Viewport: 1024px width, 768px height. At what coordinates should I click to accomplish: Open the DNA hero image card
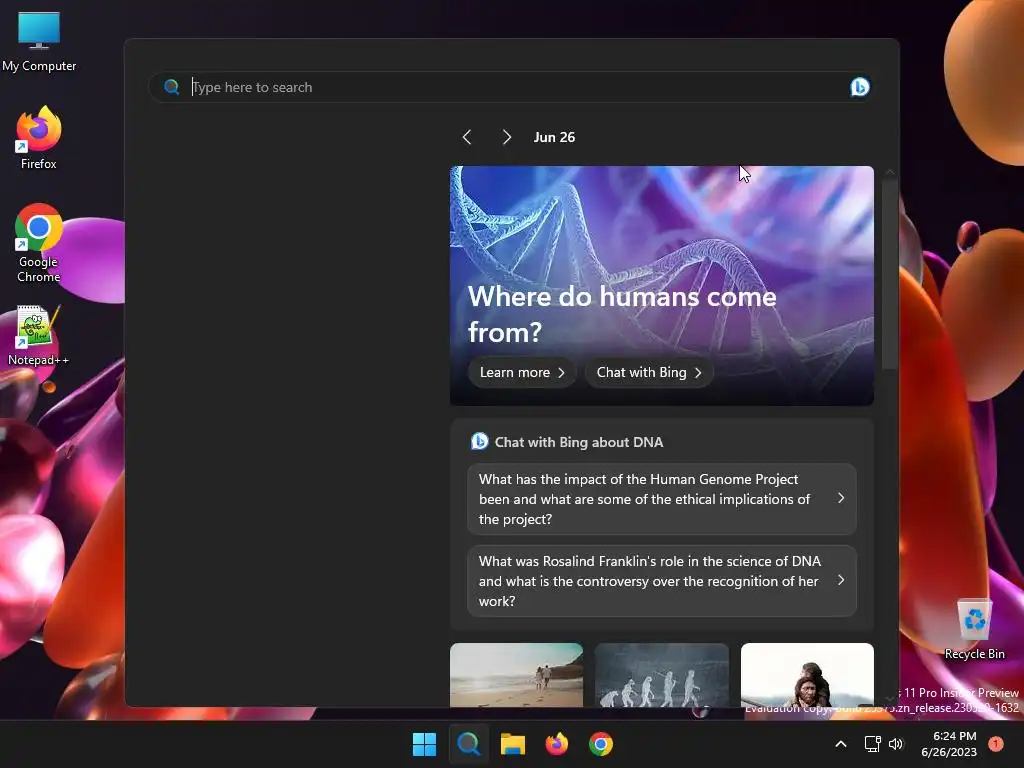click(662, 285)
